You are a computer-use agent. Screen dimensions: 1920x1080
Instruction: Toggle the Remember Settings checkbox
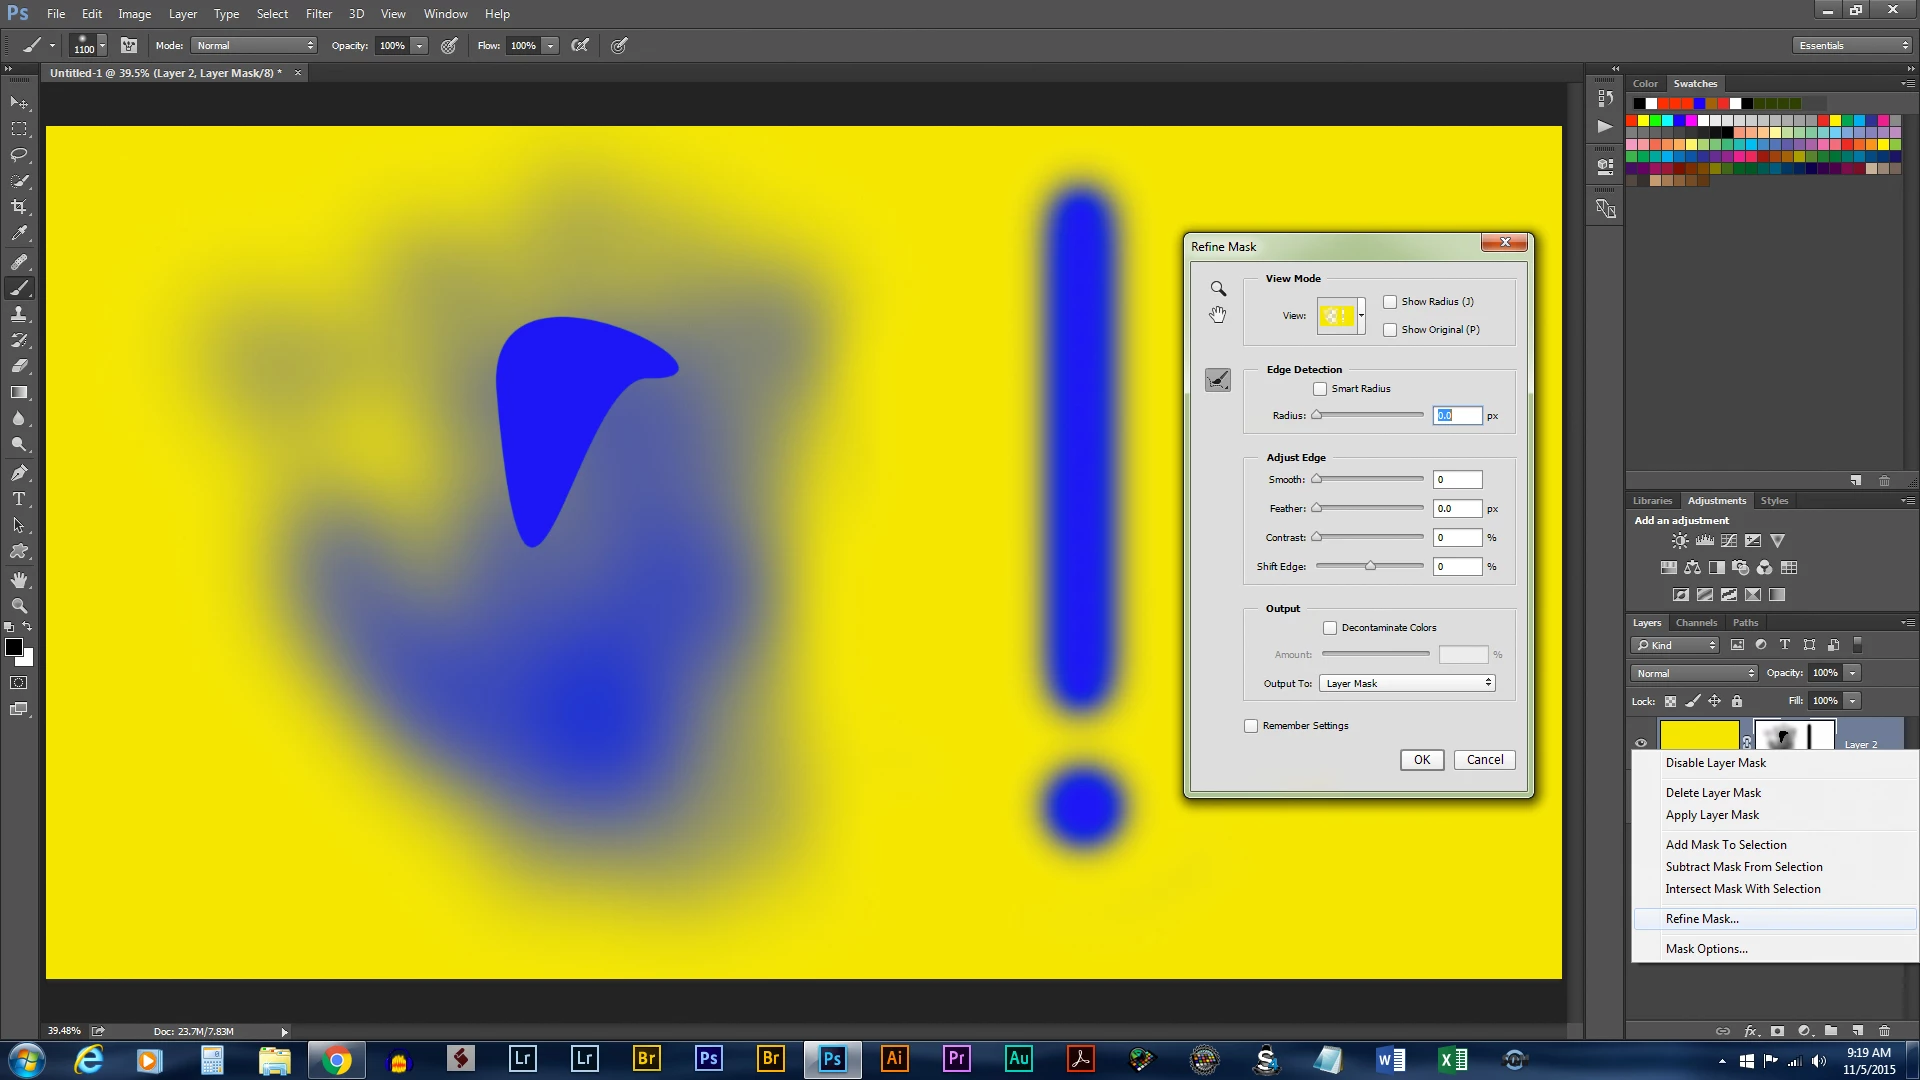[1251, 726]
